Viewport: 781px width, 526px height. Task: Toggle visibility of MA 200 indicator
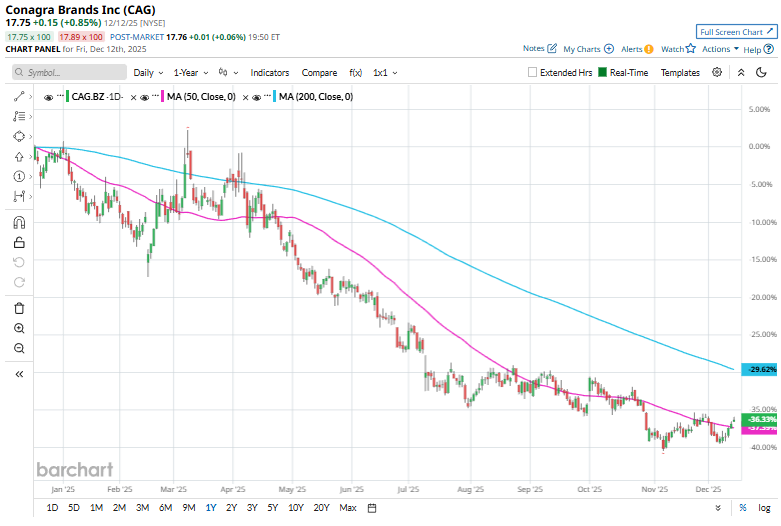(x=257, y=98)
